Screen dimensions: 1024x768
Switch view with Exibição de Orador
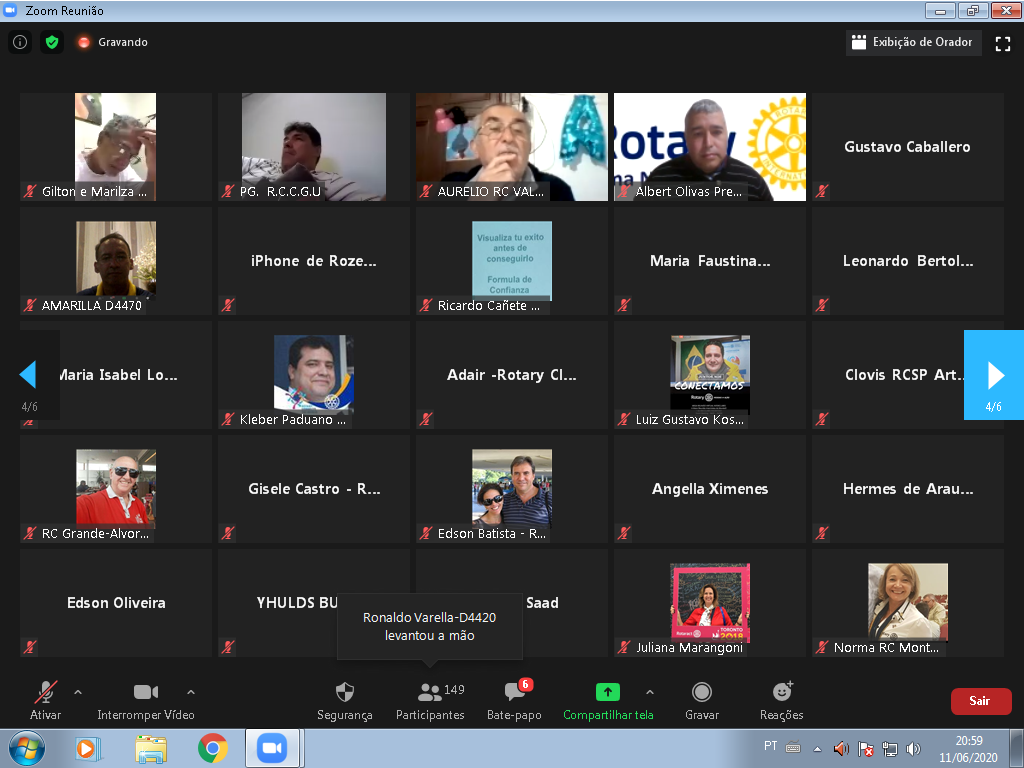(914, 43)
